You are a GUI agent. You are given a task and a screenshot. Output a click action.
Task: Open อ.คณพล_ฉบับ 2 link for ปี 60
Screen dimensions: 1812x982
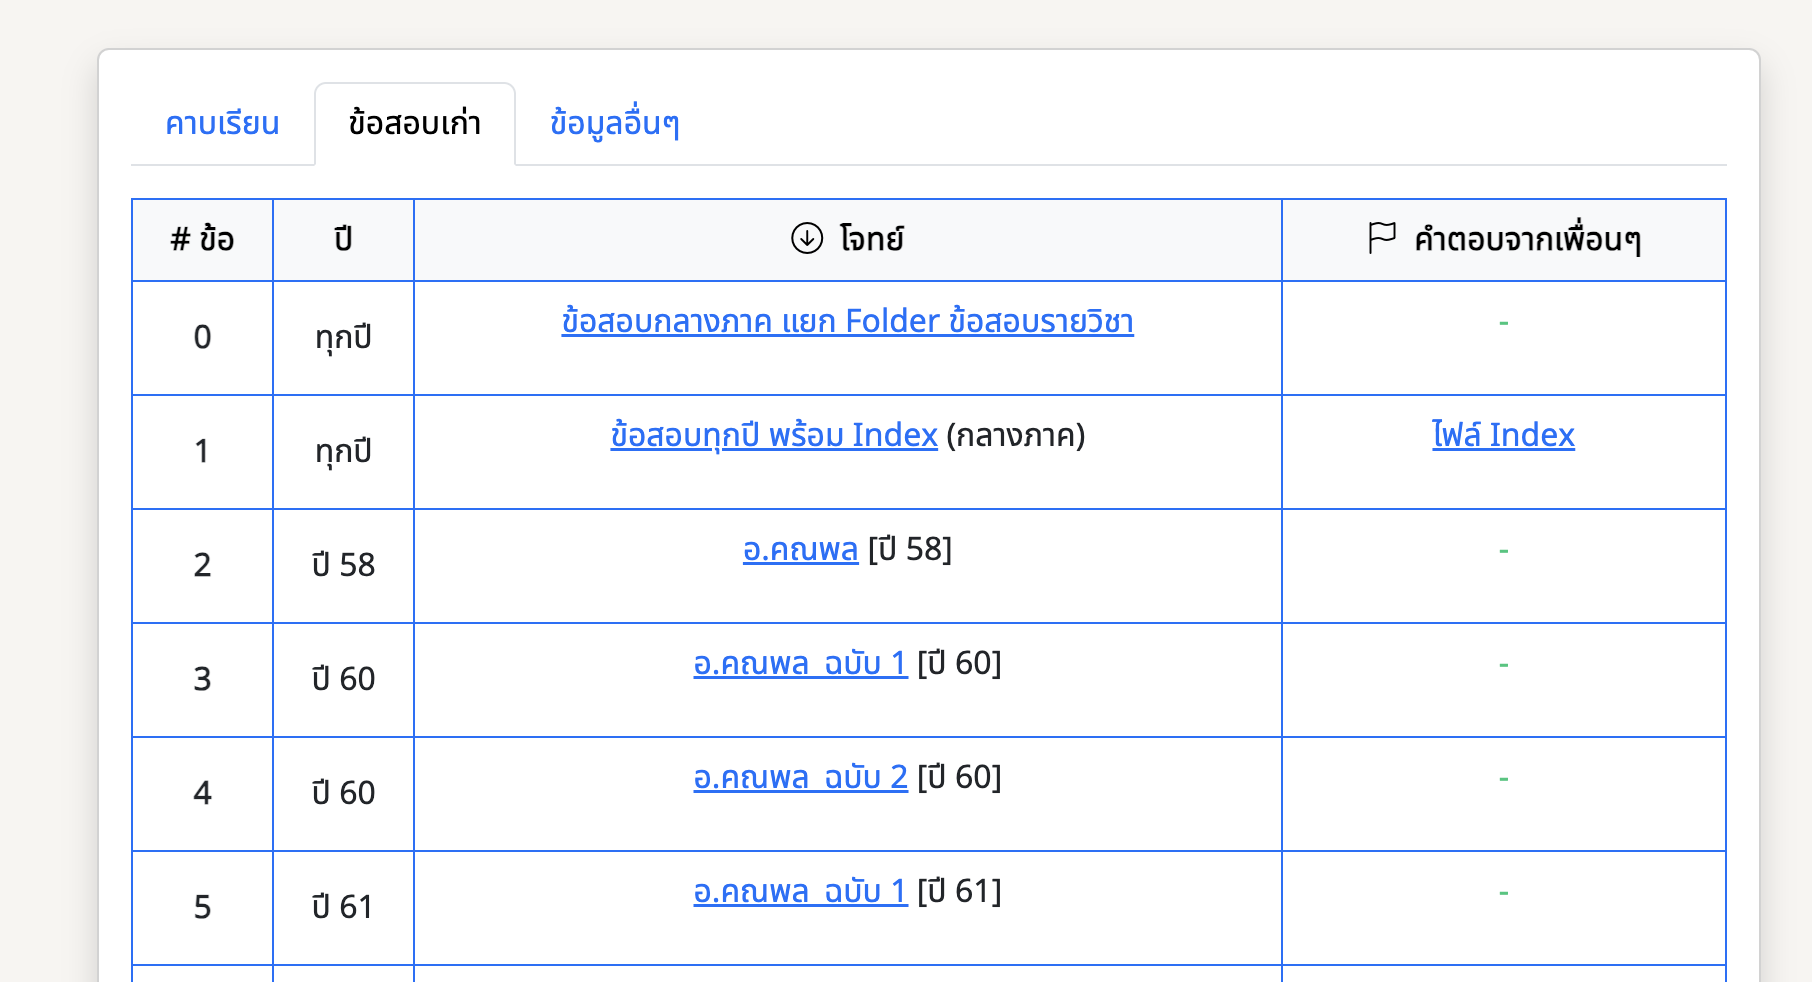pos(800,778)
